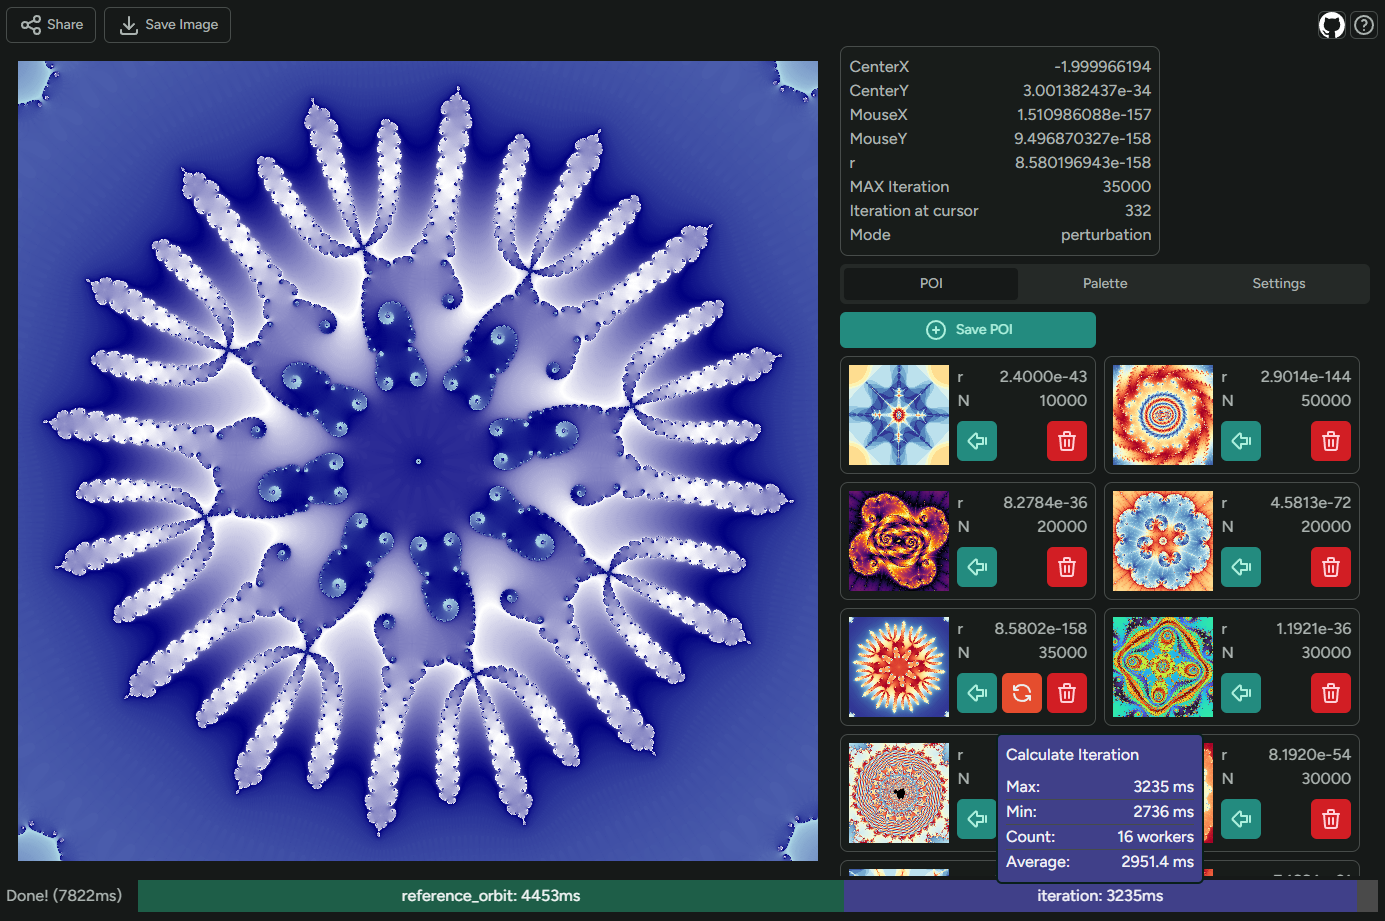This screenshot has height=921, width=1385.
Task: Delete the POI with r 2.9014e-144
Action: click(1331, 441)
